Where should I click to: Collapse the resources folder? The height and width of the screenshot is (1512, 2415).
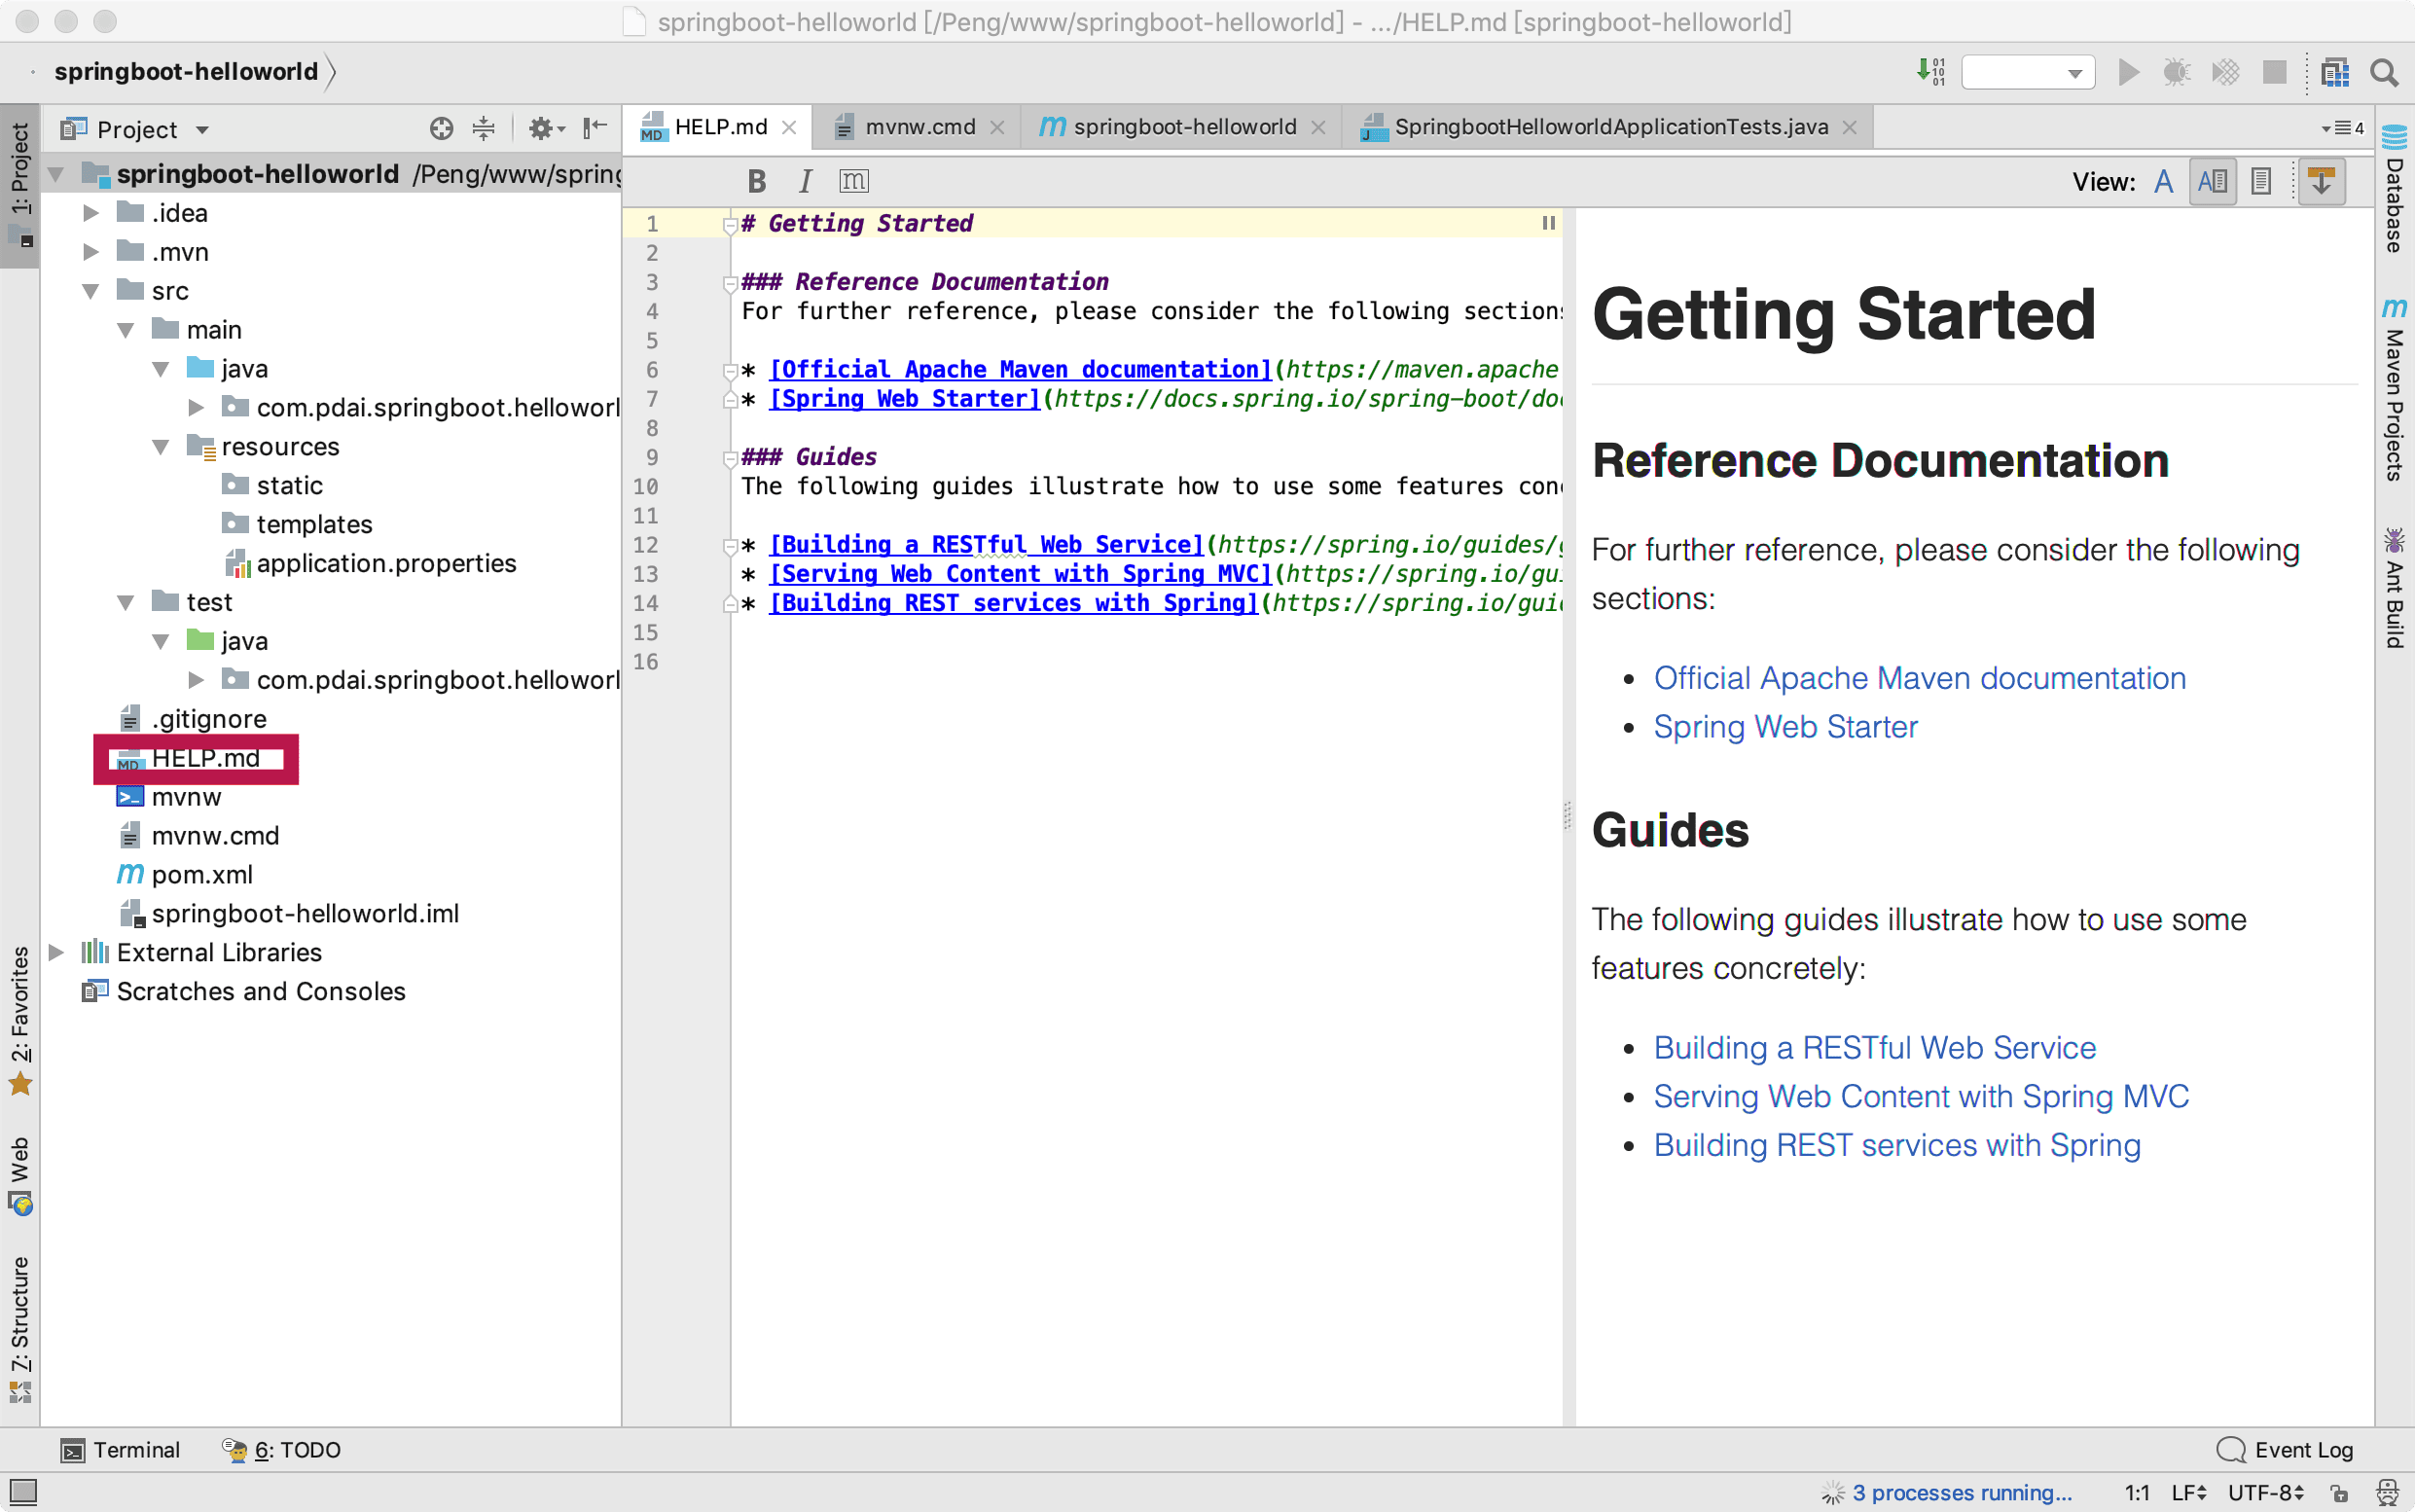[161, 447]
